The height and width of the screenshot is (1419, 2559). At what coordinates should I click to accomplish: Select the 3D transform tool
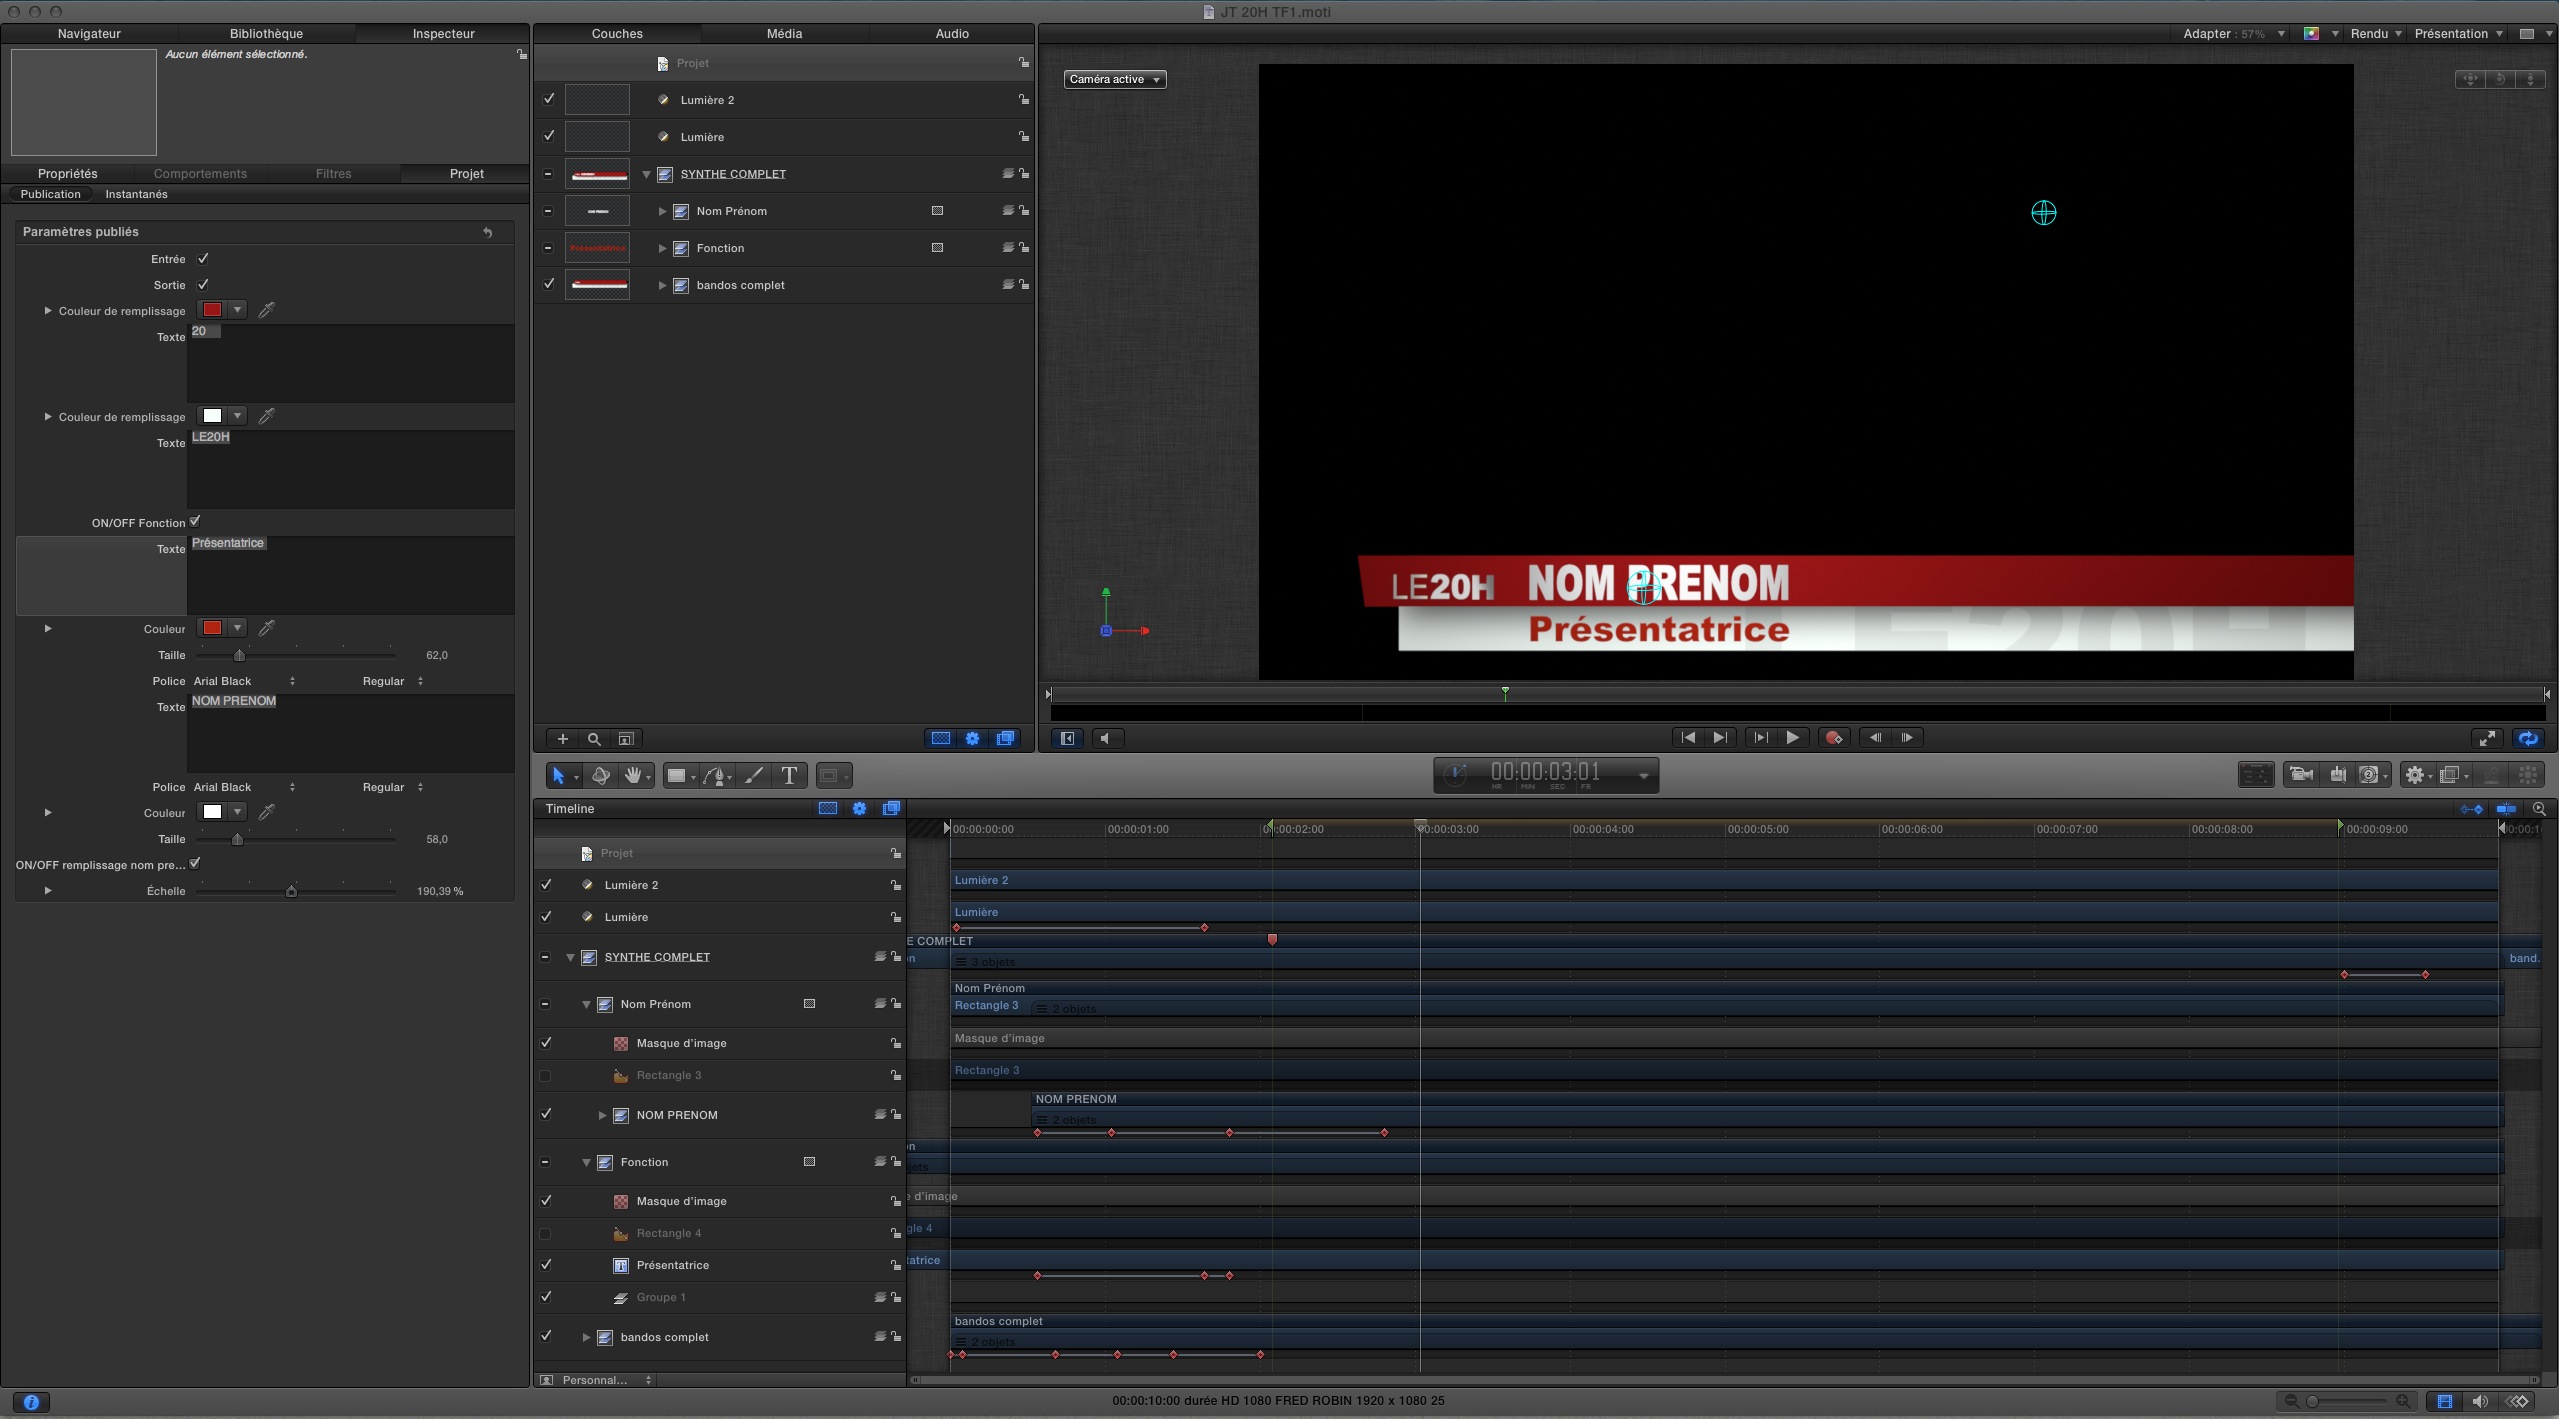coord(600,775)
